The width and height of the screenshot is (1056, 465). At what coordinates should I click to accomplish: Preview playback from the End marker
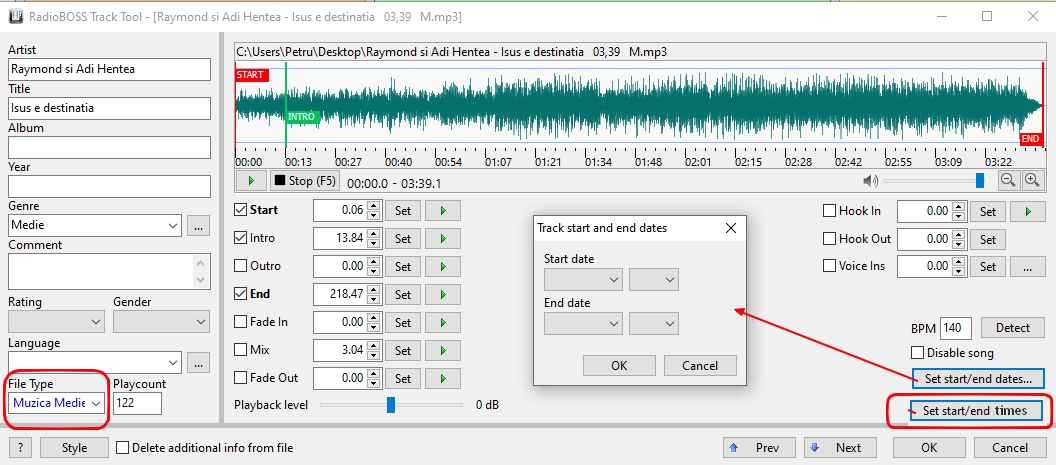(443, 294)
